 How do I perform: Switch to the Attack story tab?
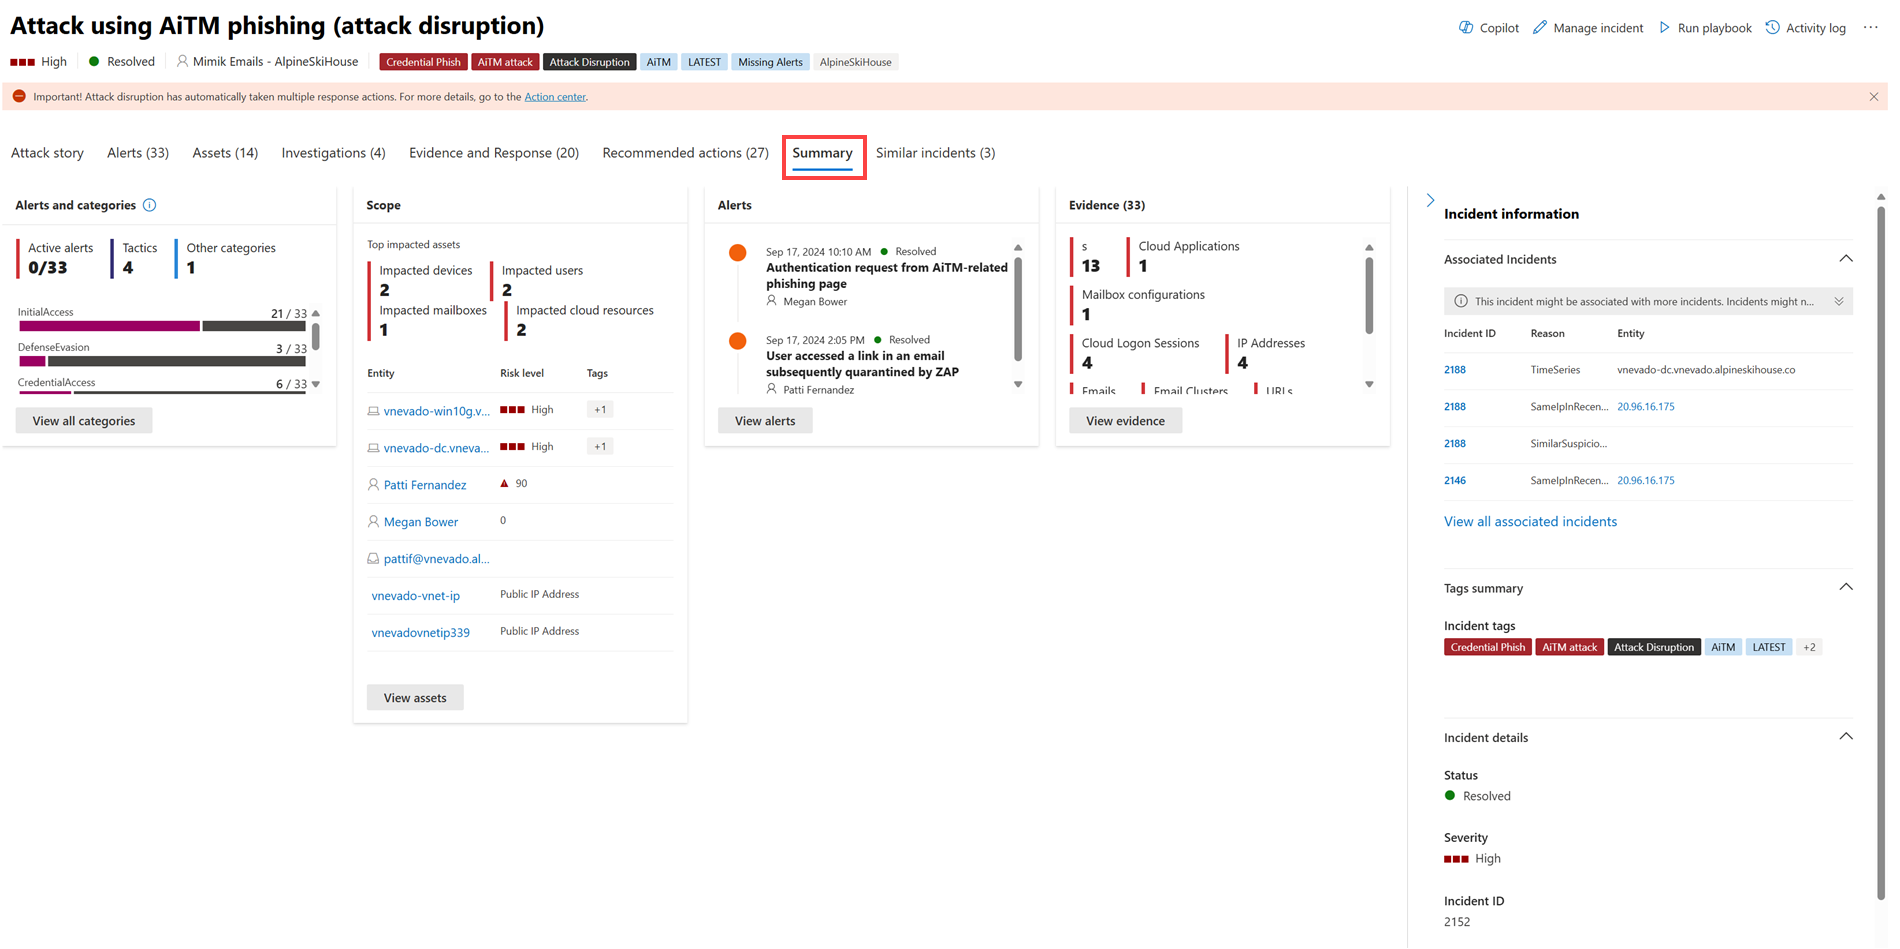coord(47,152)
